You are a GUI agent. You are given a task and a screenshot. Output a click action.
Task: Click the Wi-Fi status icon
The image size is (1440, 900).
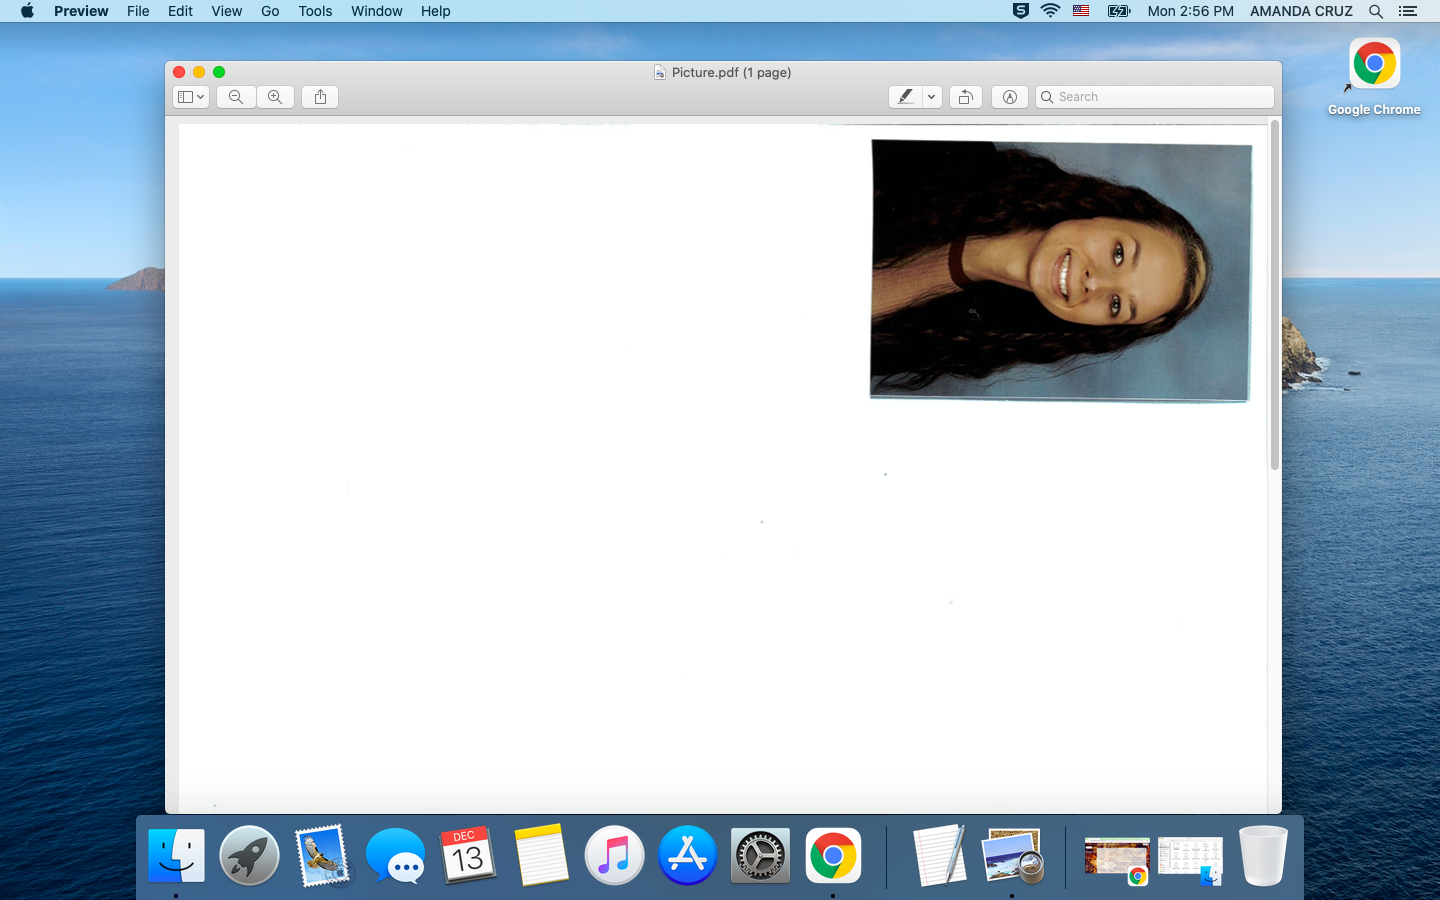[1050, 11]
